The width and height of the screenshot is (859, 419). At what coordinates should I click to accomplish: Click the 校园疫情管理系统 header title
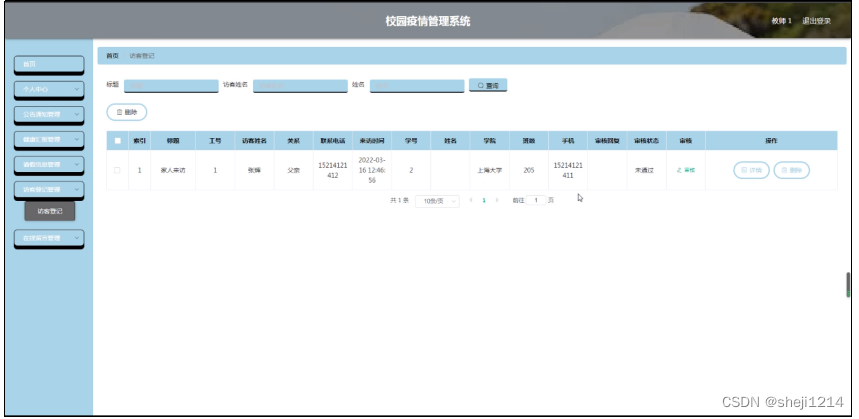coord(428,21)
